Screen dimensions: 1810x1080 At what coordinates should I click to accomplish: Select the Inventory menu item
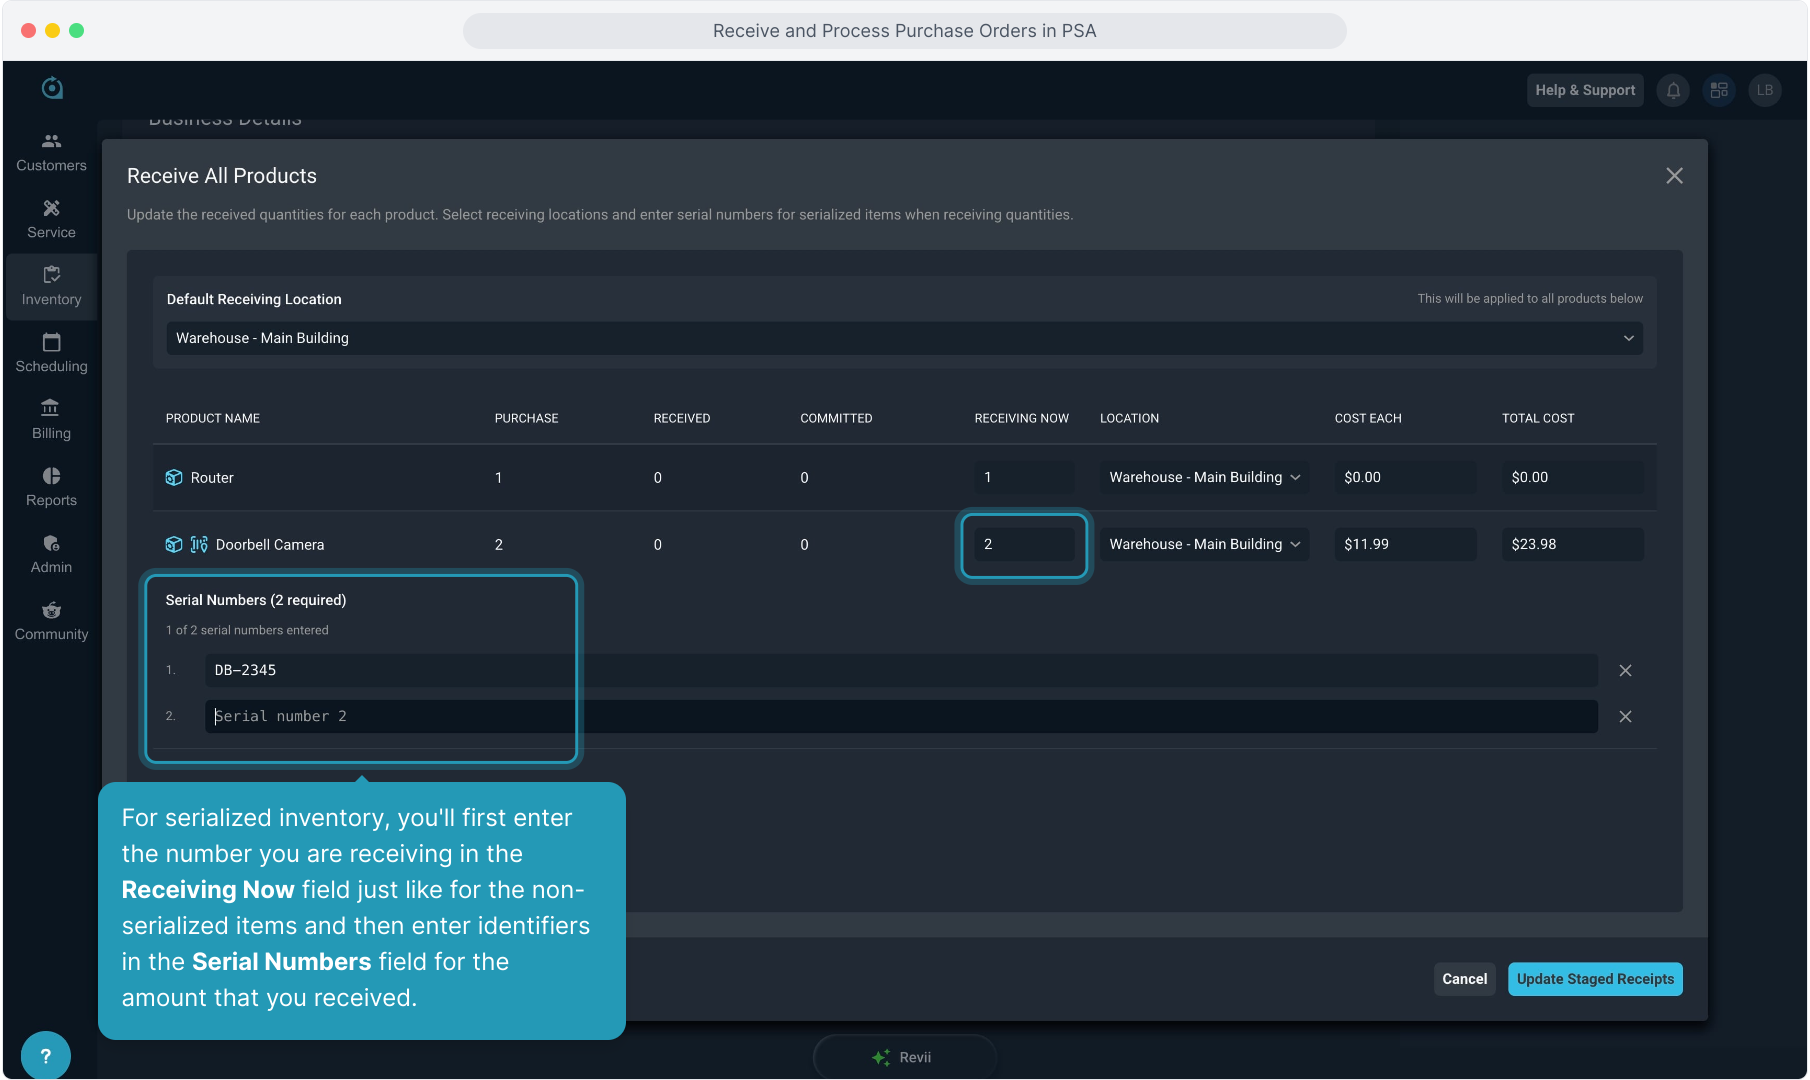[x=51, y=286]
